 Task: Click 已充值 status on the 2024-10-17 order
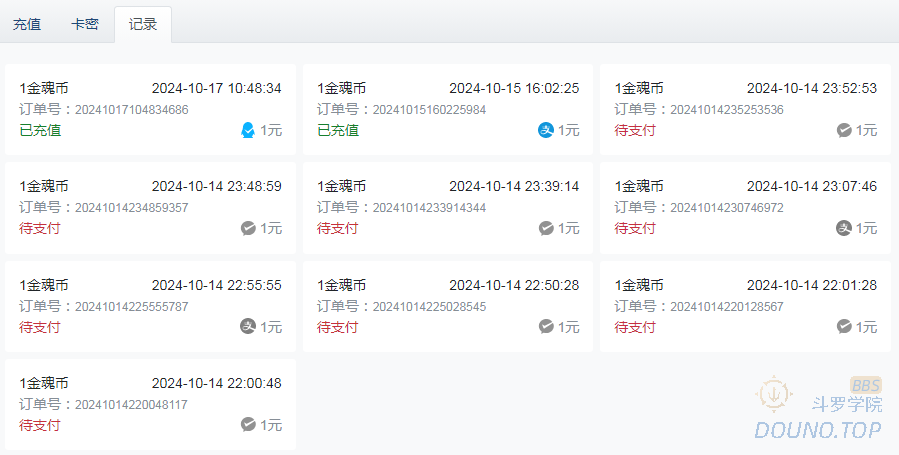point(40,130)
